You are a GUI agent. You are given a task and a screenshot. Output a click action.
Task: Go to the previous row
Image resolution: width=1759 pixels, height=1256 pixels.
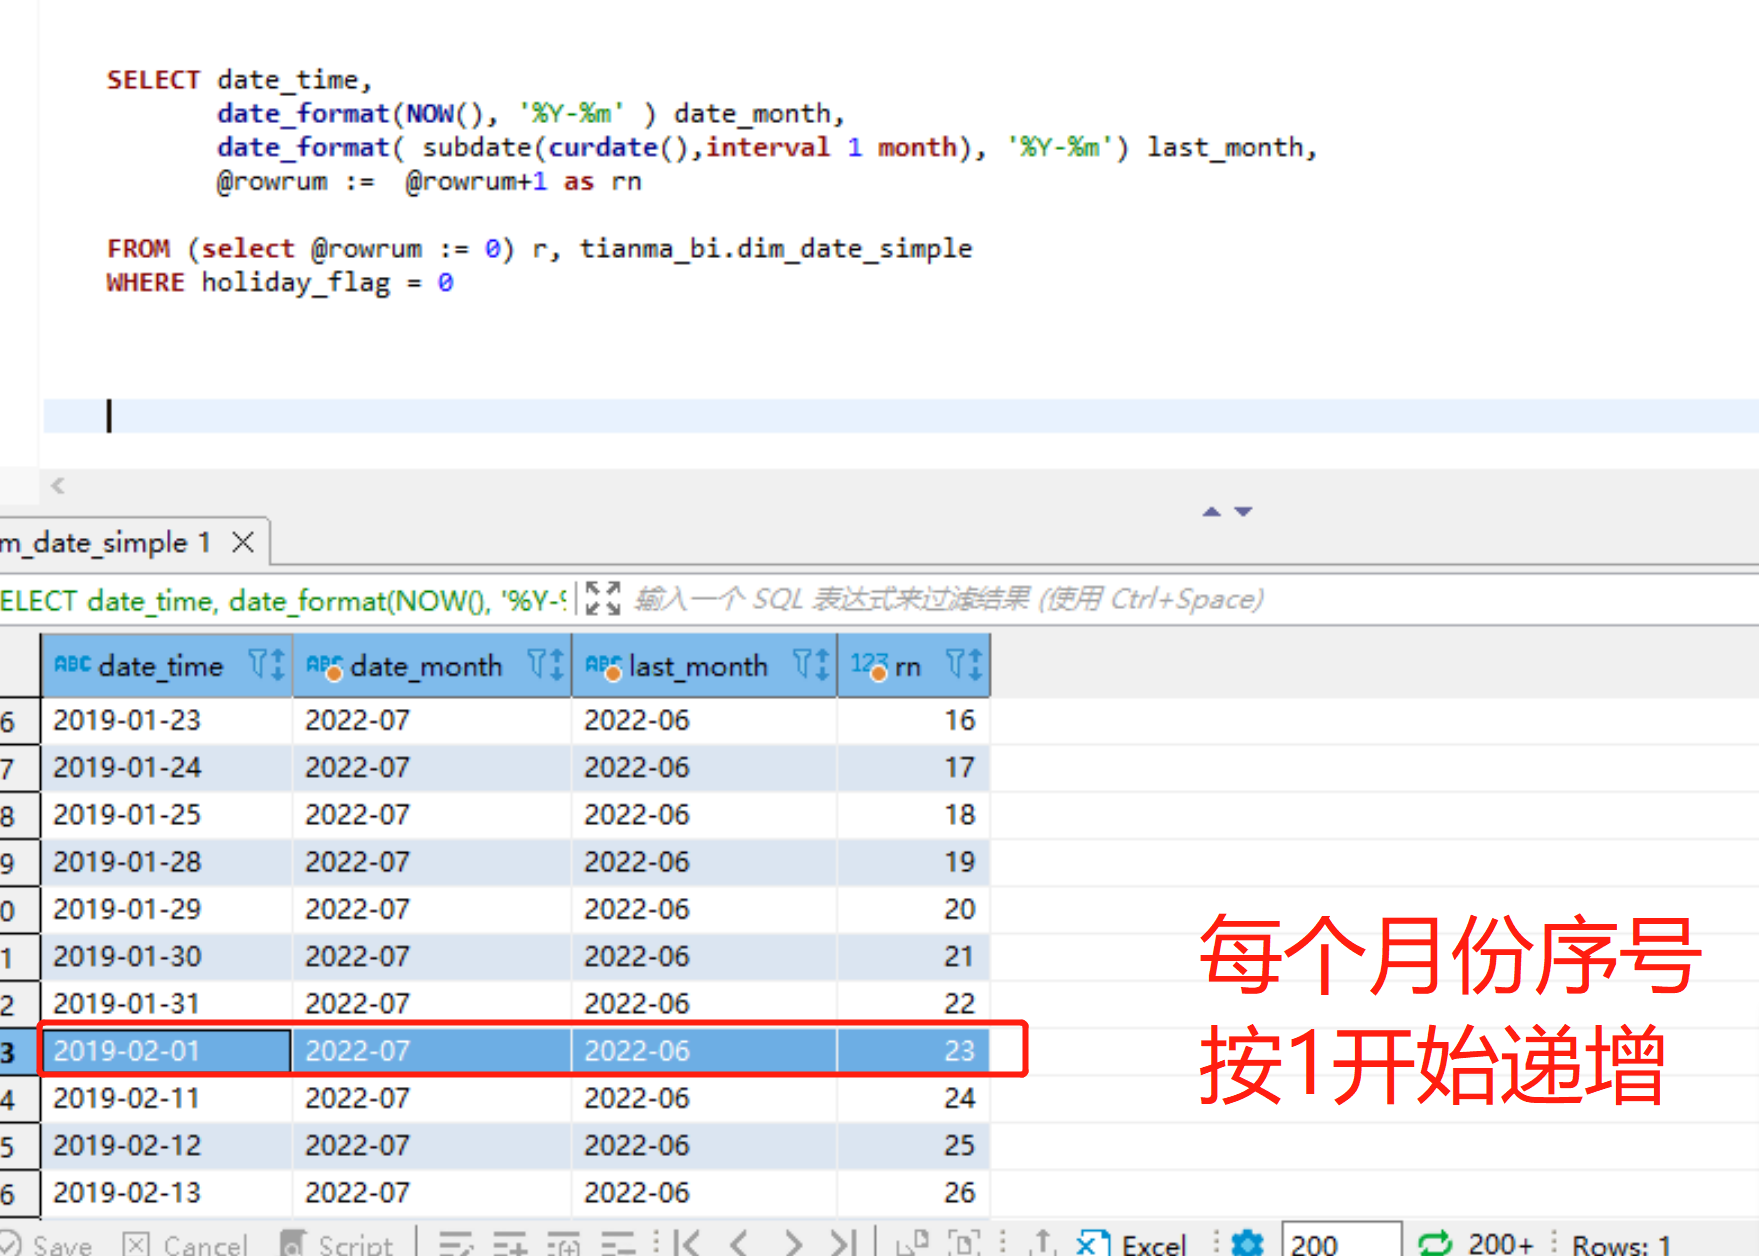740,1243
